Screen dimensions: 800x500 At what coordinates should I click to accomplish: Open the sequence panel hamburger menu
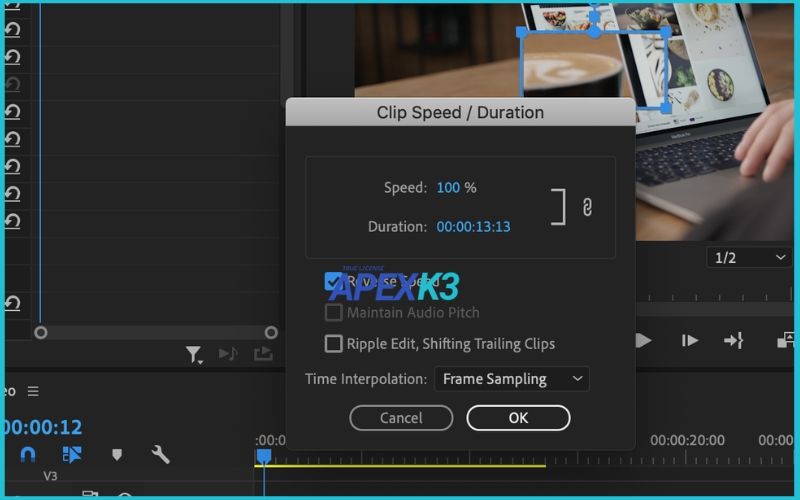pos(33,391)
